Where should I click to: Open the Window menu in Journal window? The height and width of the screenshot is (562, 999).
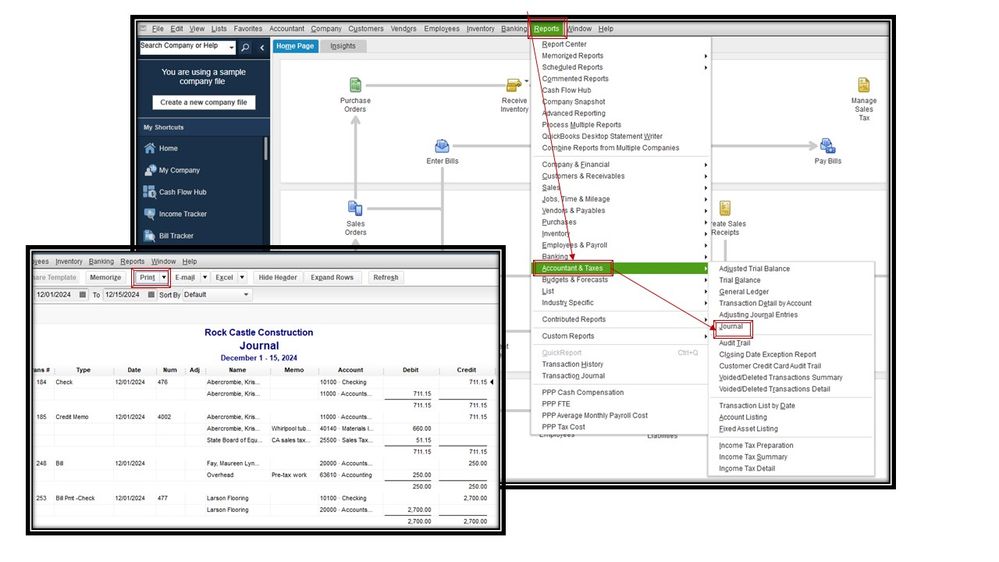pyautogui.click(x=163, y=261)
